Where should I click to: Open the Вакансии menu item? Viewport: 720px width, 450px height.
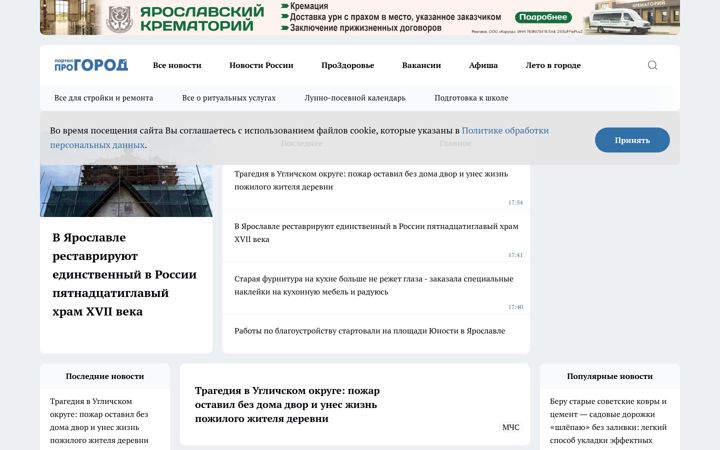[422, 65]
